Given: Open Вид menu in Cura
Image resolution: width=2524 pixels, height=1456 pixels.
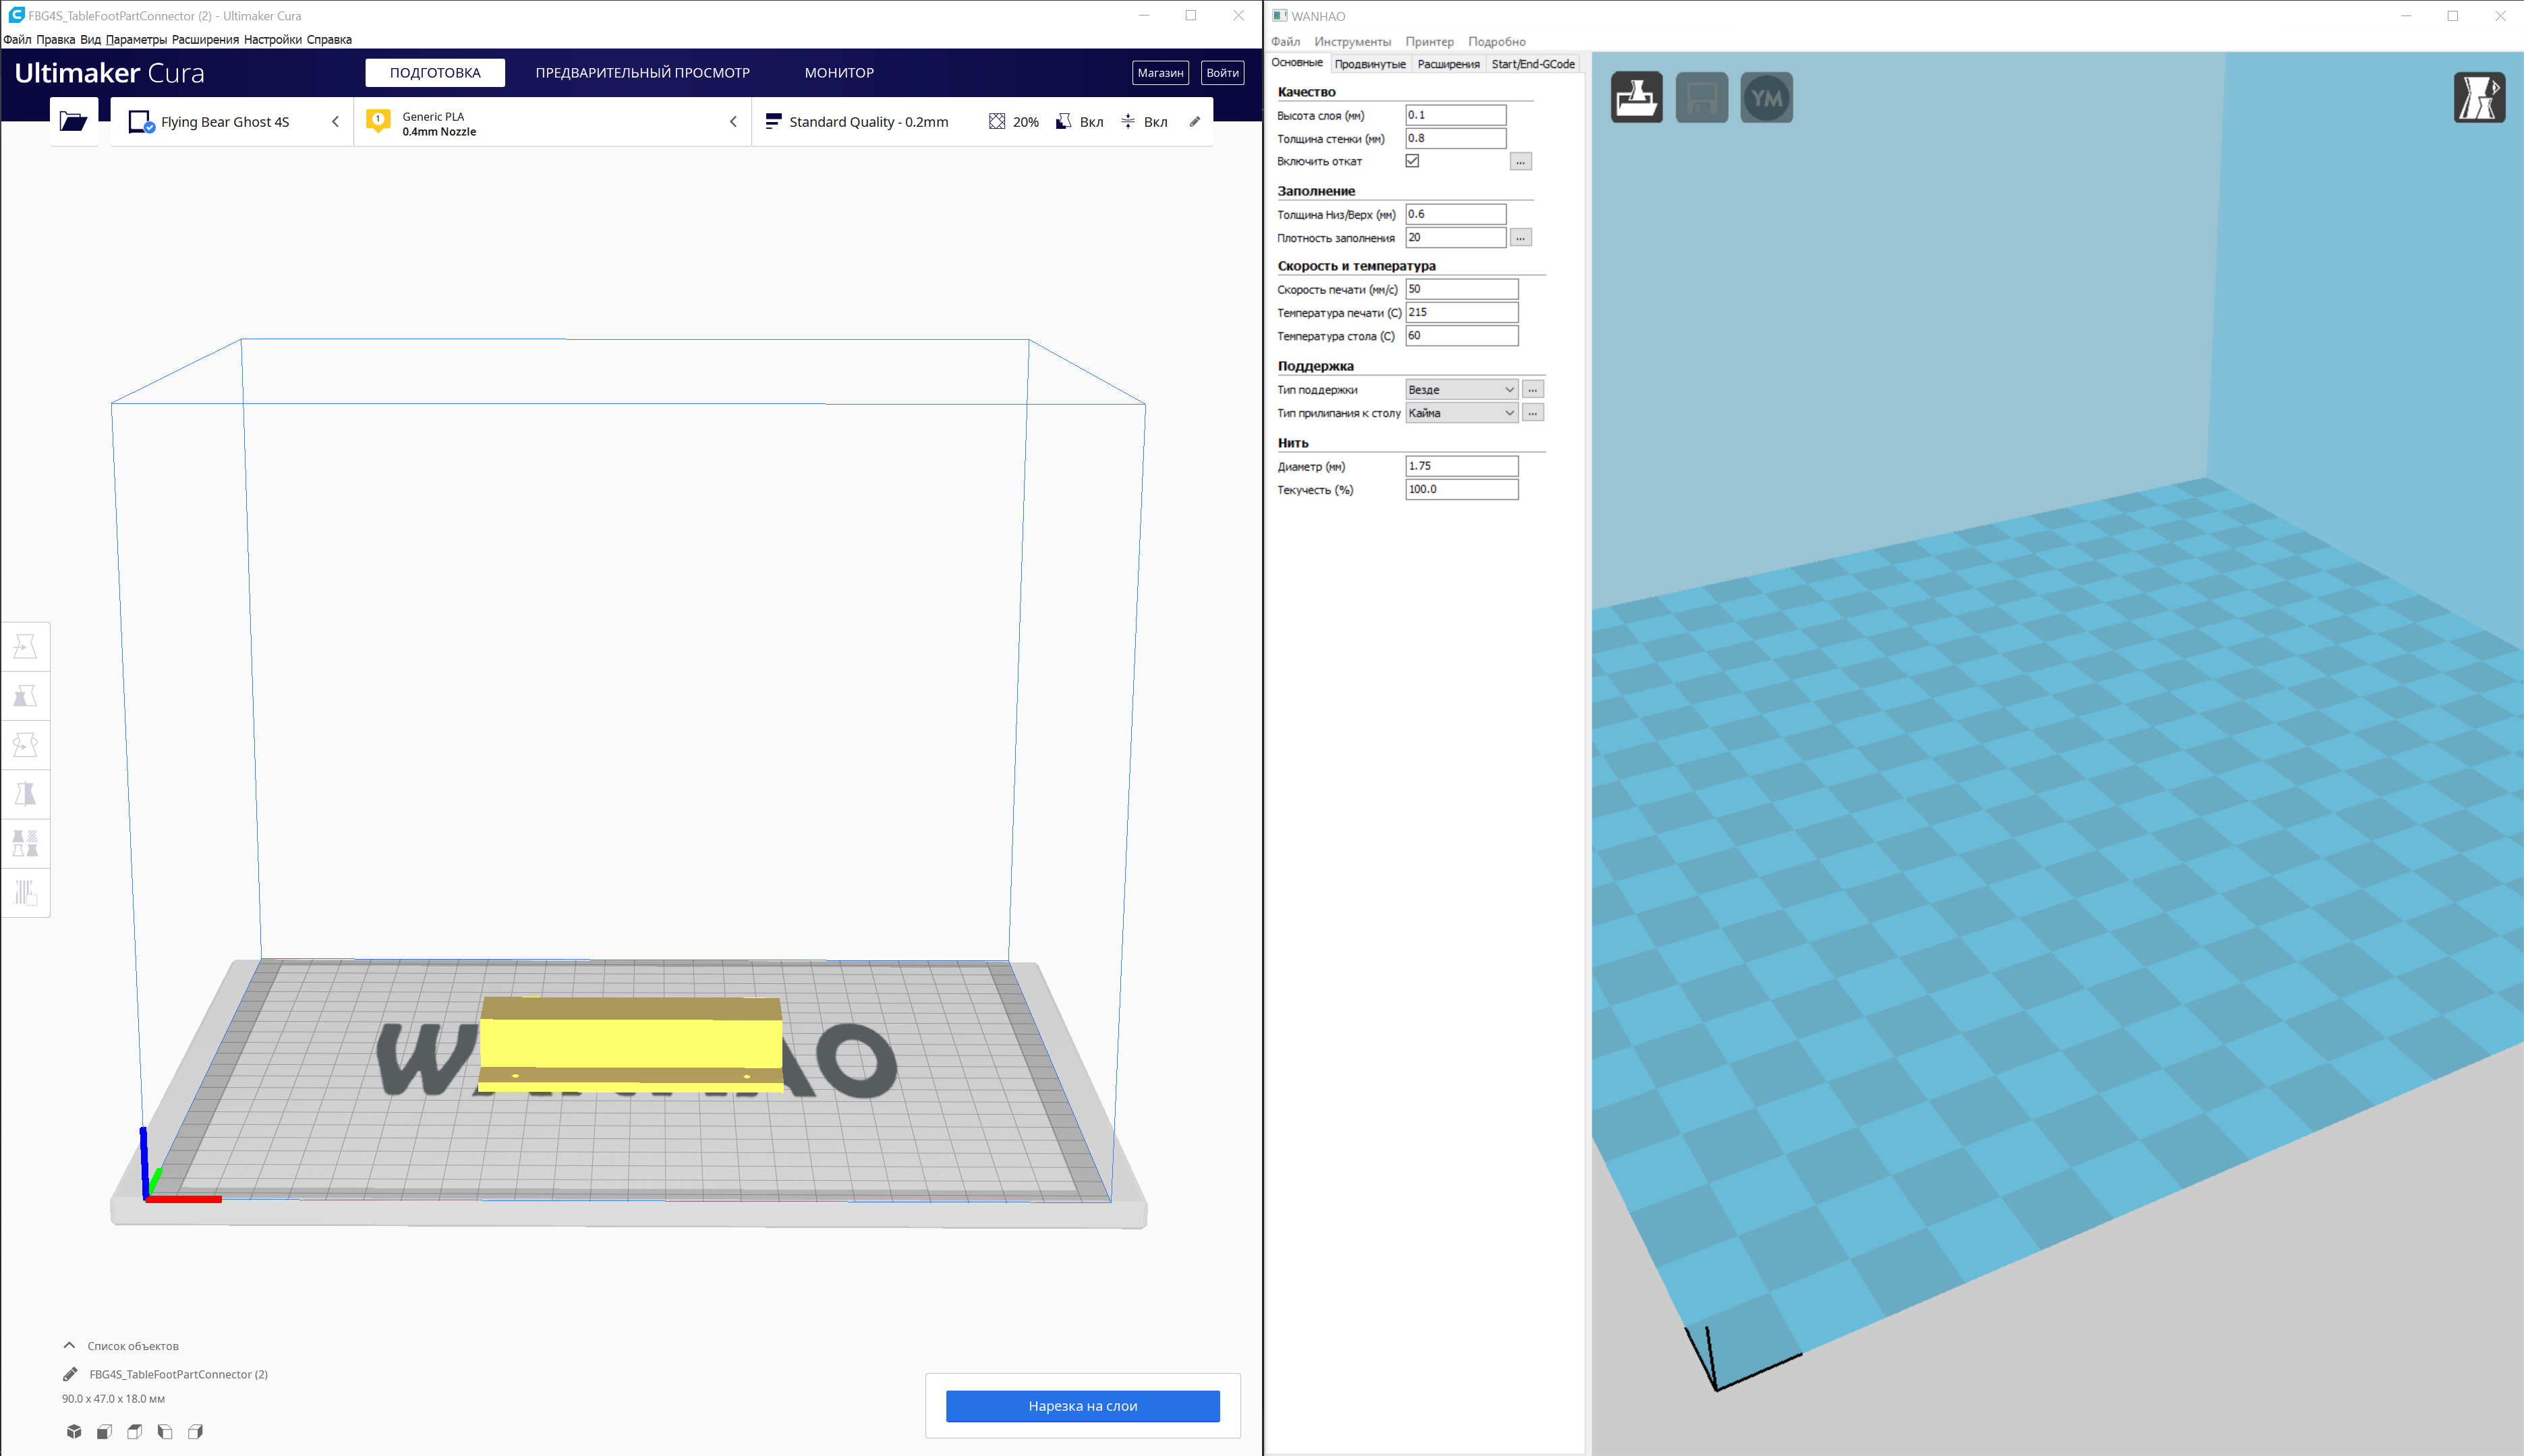Looking at the screenshot, I should pos(90,40).
